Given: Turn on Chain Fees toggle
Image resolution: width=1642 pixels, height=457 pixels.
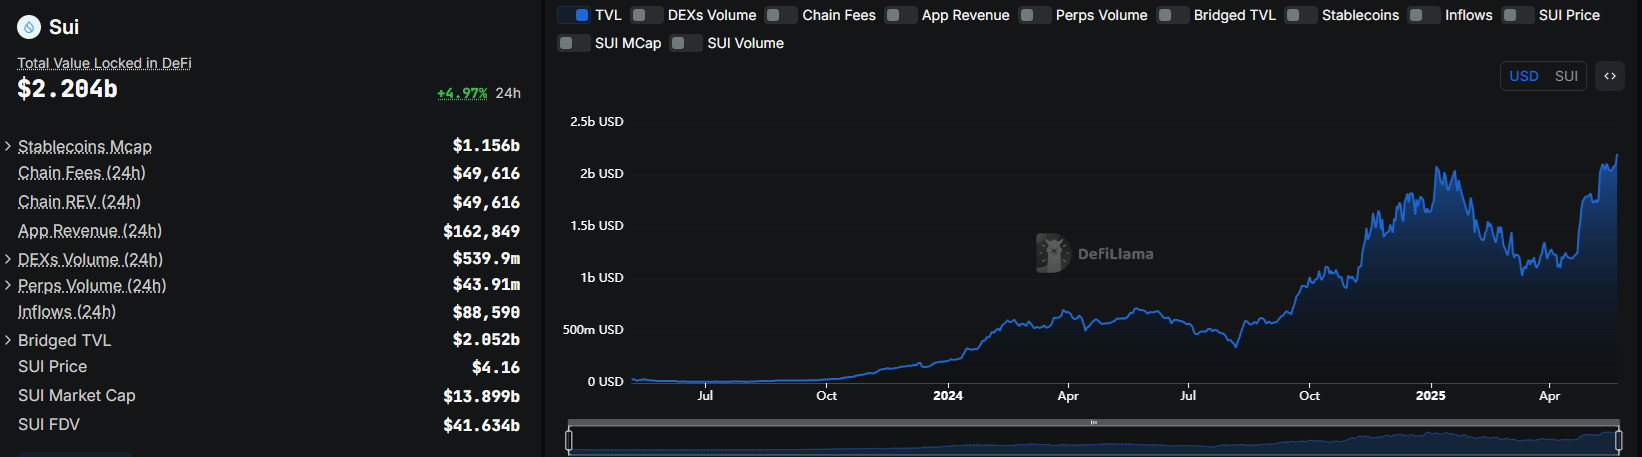Looking at the screenshot, I should coord(781,15).
